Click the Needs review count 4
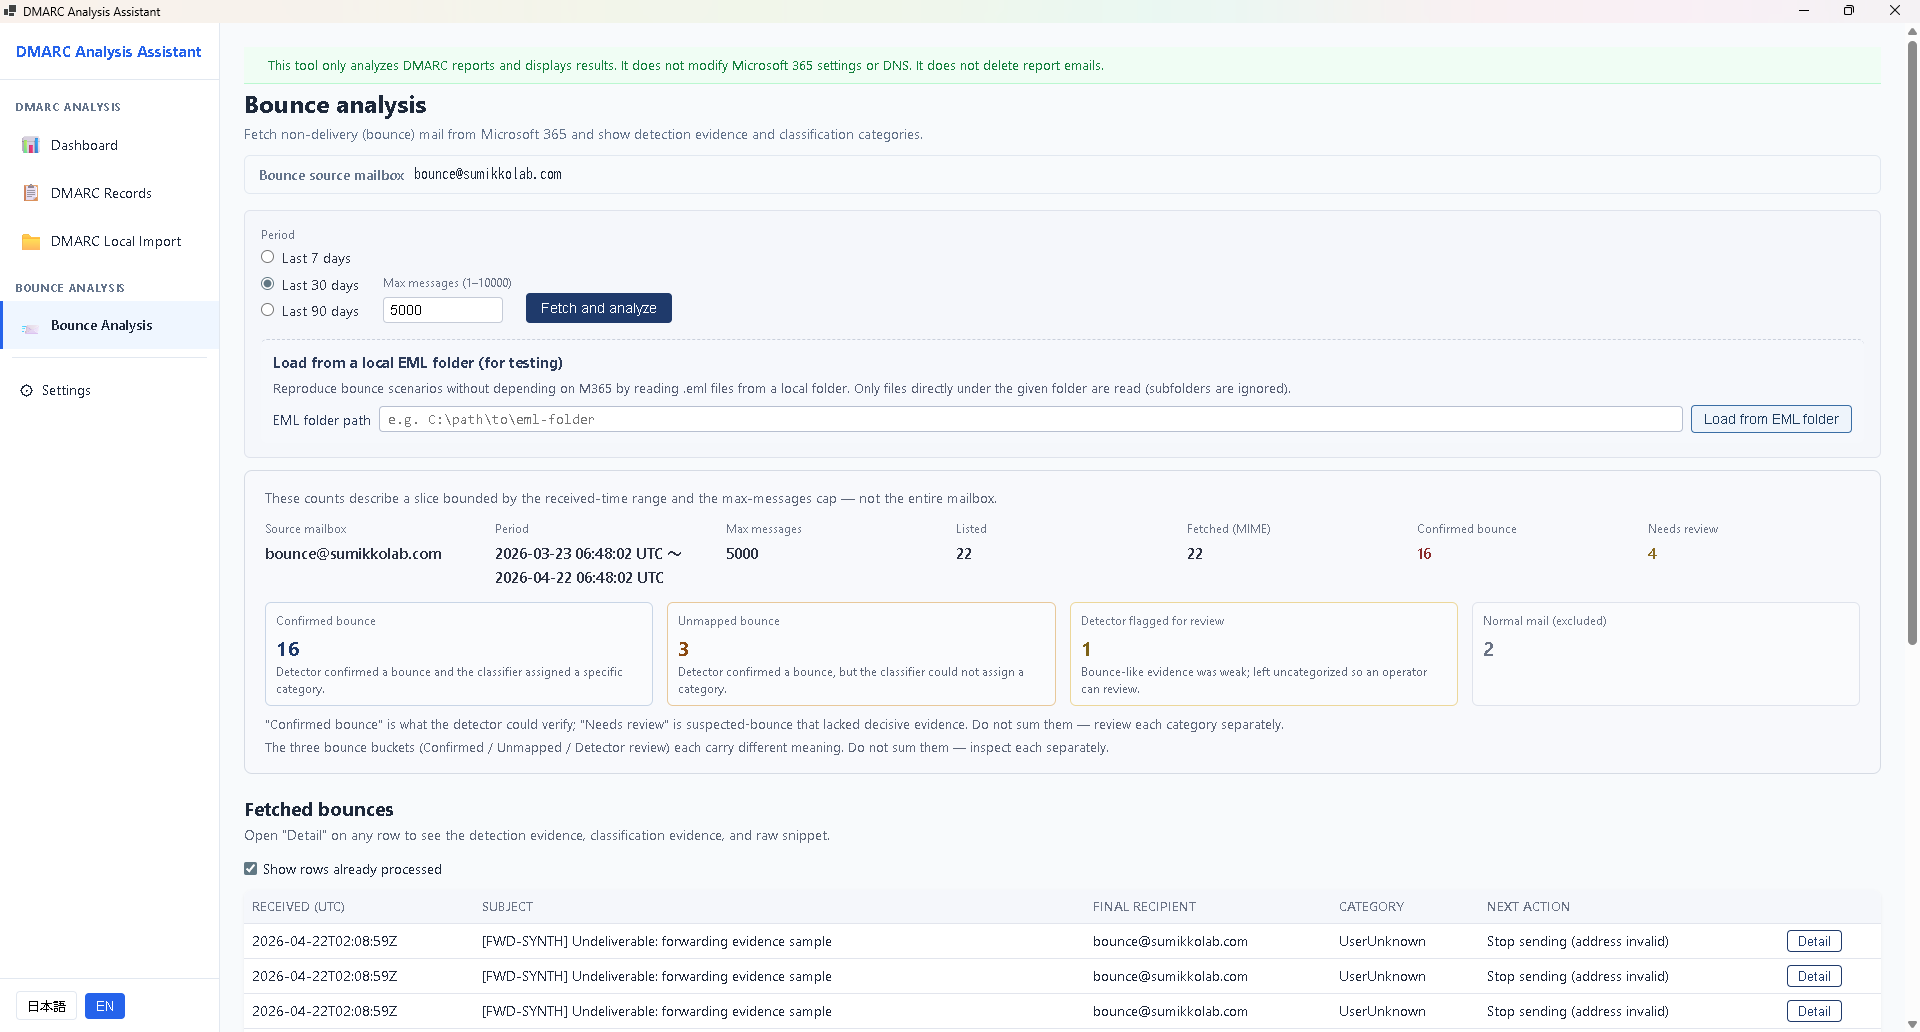The width and height of the screenshot is (1920, 1032). click(1652, 554)
